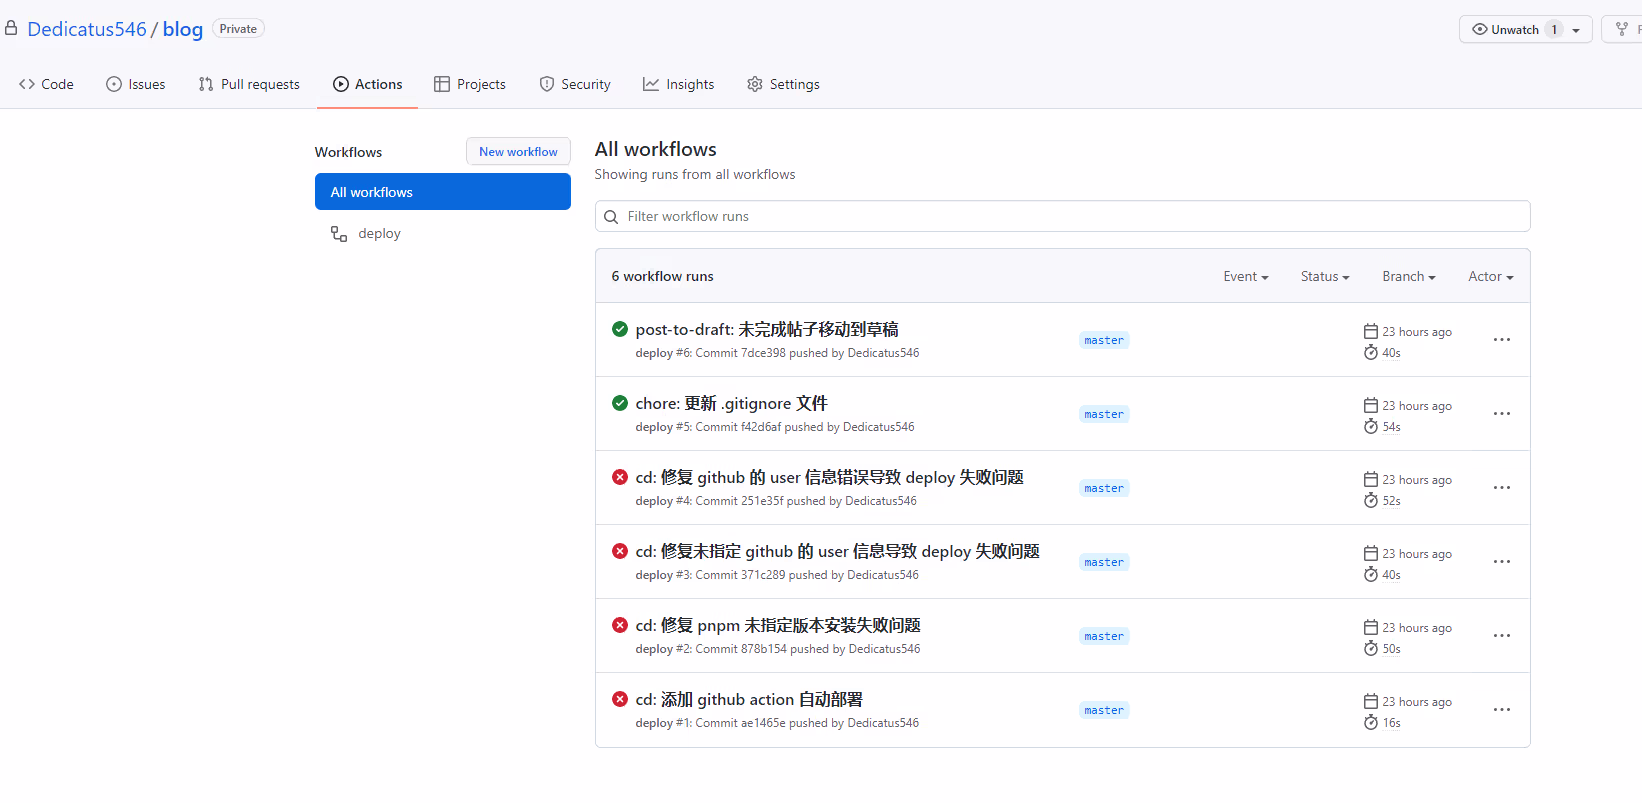Screen dimensions: 1642x803
Task: Click the stopwatch icon next to 52s
Action: coord(1371,500)
